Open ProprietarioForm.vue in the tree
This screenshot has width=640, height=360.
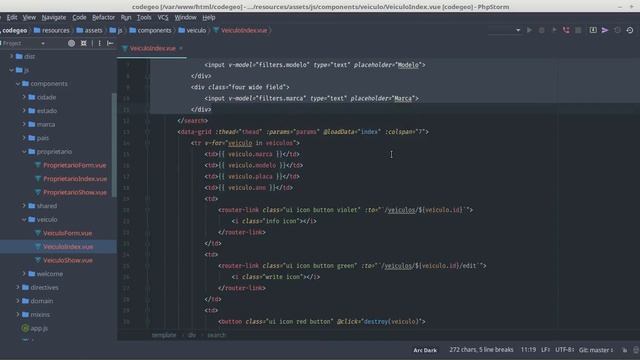pyautogui.click(x=74, y=165)
